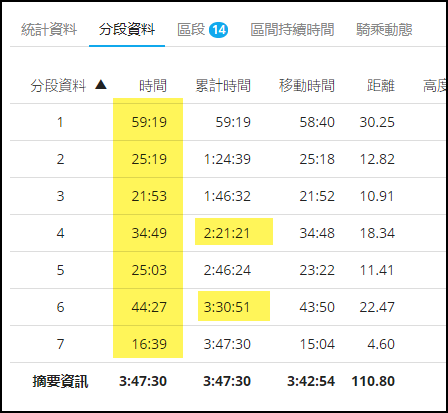Click distance value 22.47
This screenshot has width=448, height=413.
[x=377, y=307]
